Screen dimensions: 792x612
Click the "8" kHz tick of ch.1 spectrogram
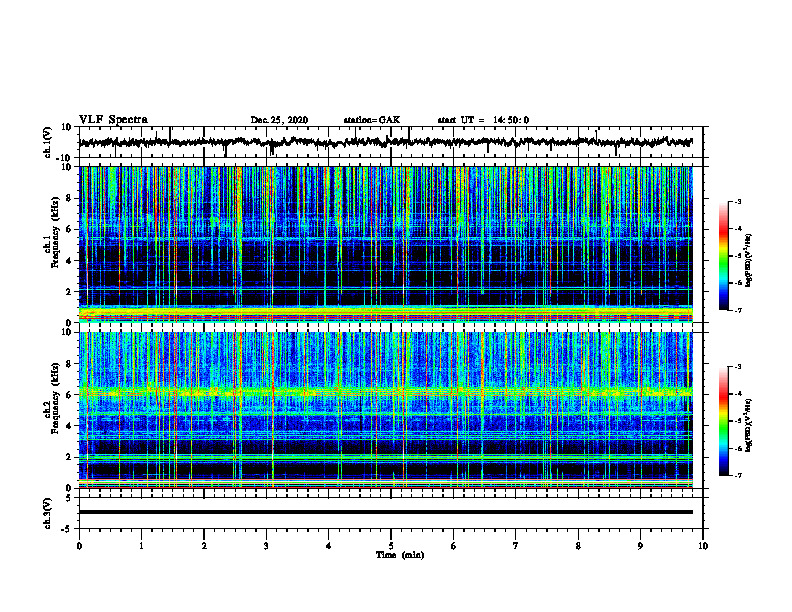pos(70,198)
